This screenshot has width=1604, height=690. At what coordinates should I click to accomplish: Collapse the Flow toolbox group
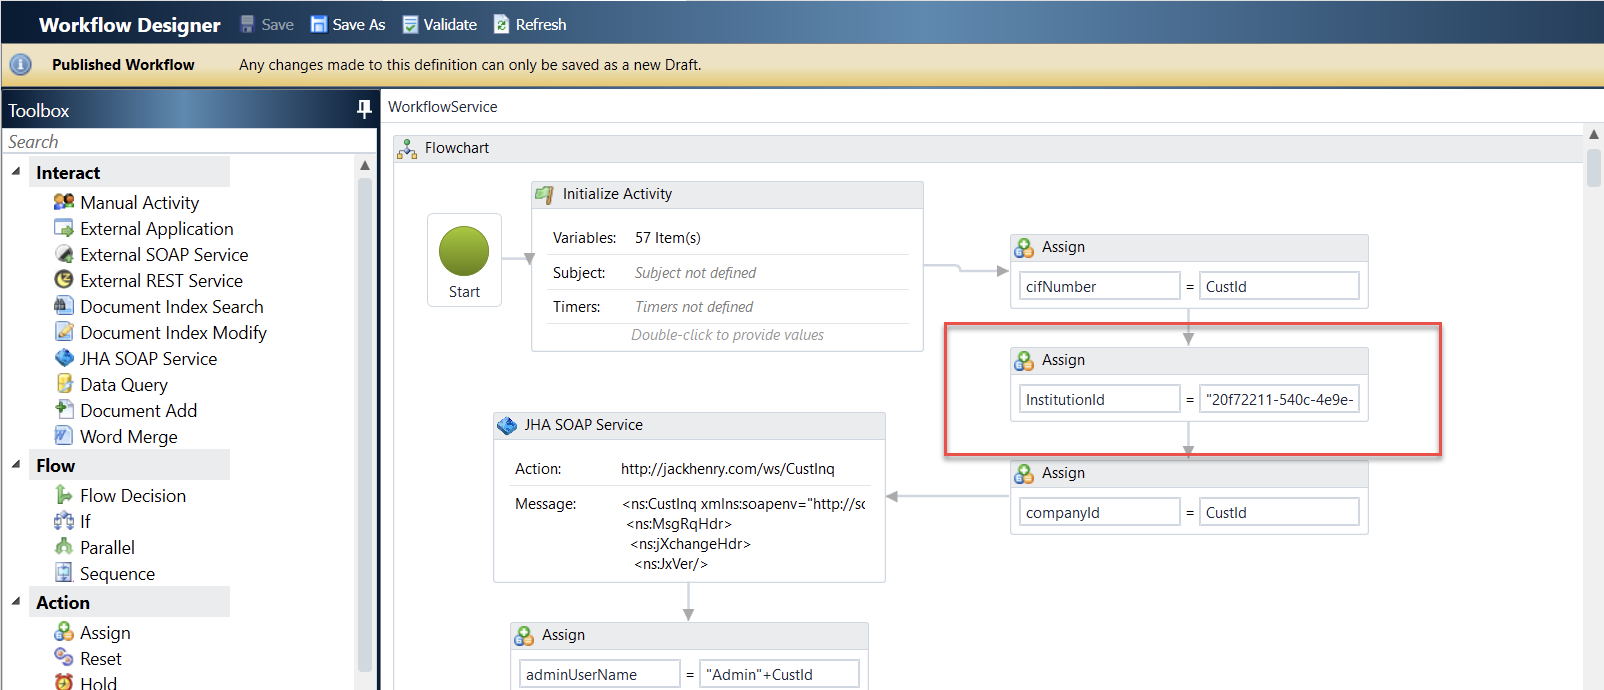click(x=16, y=465)
